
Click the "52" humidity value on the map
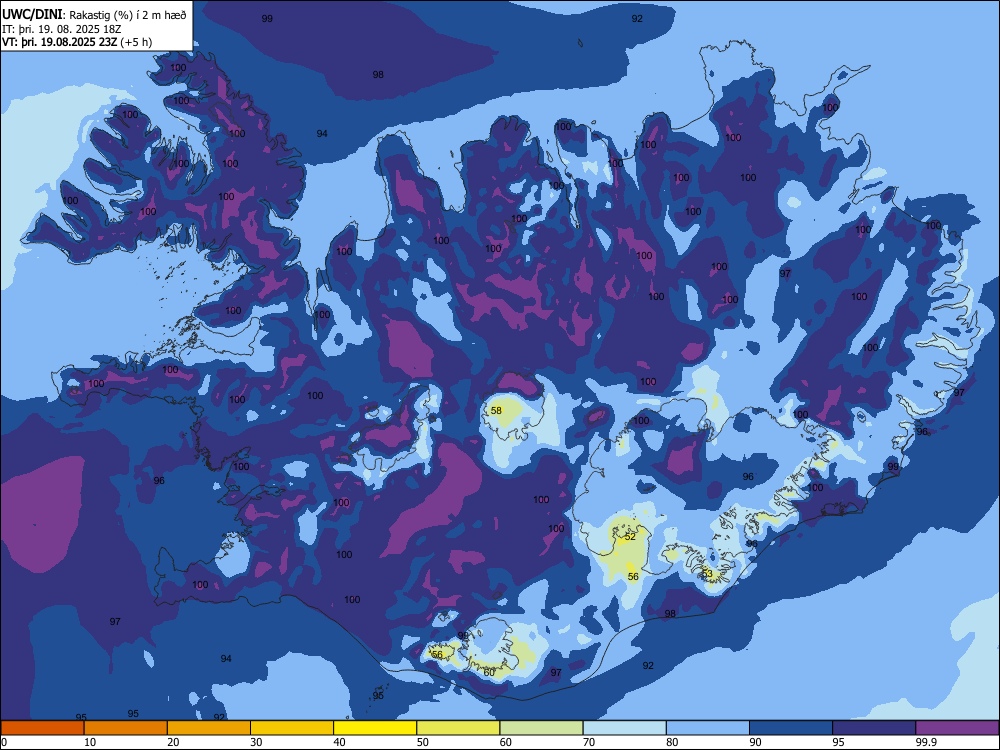point(630,536)
